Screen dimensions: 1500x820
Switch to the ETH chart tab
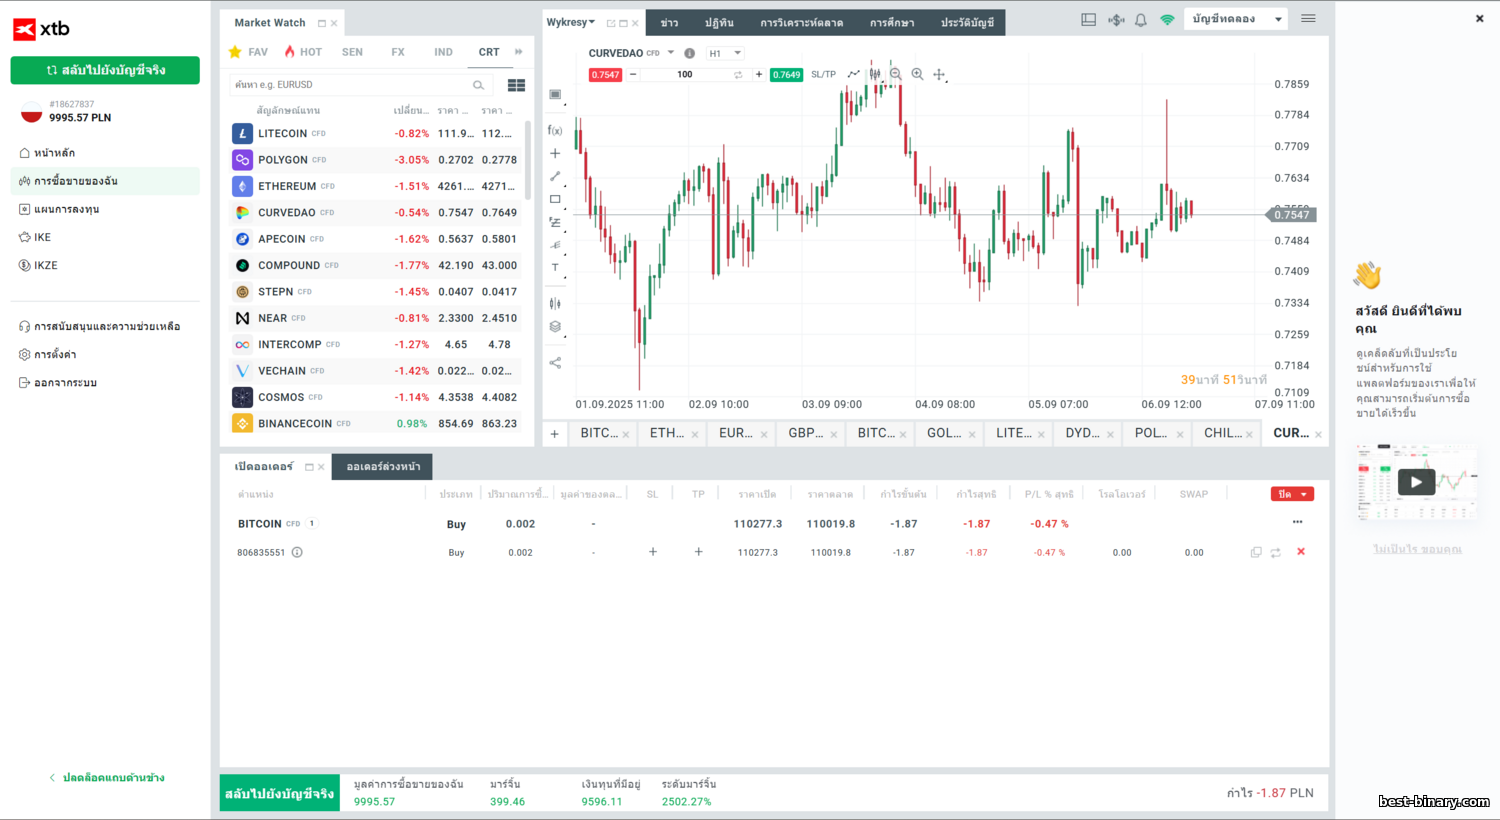click(x=667, y=433)
